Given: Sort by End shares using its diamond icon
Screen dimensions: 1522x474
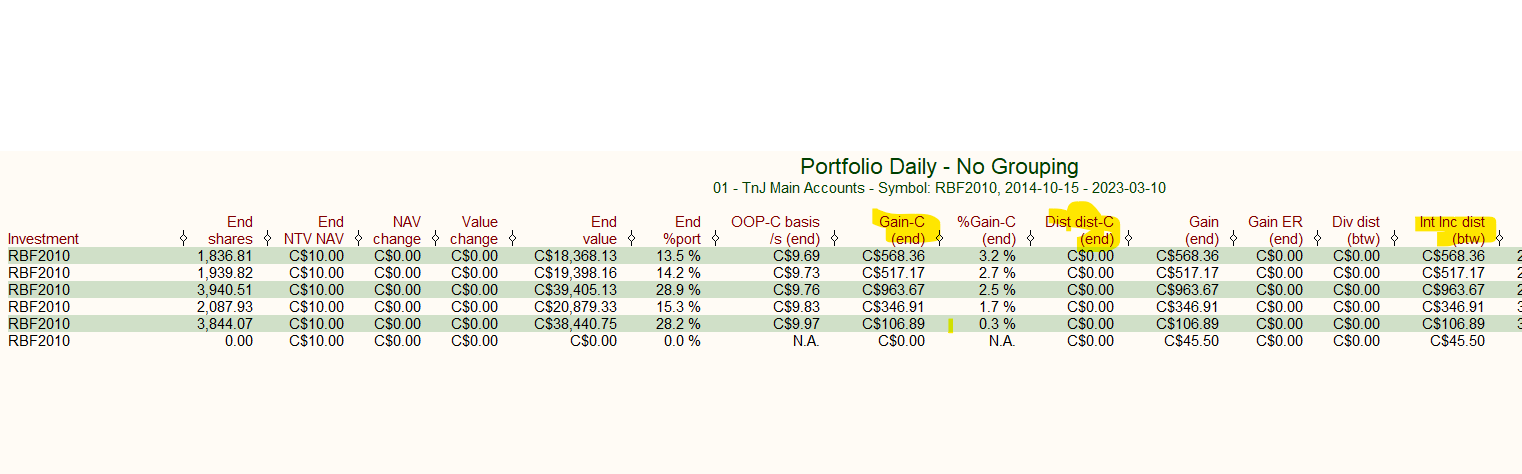Looking at the screenshot, I should tap(267, 239).
